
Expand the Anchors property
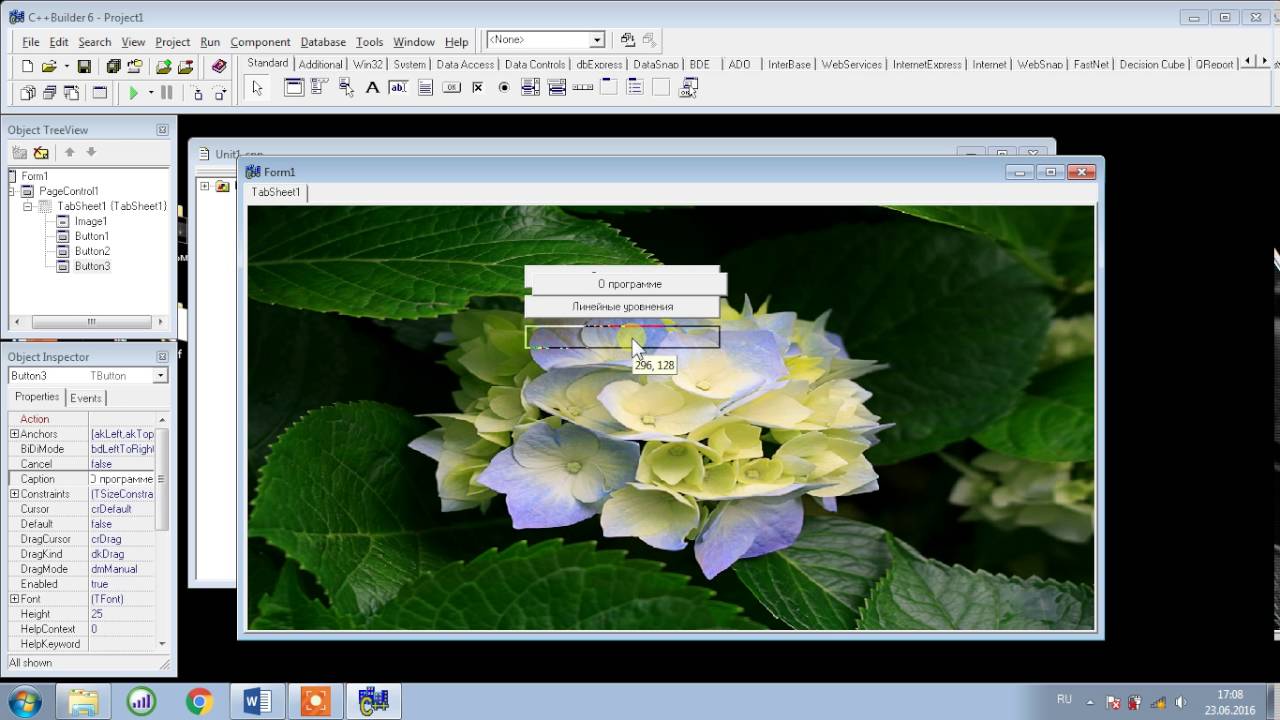pos(14,434)
